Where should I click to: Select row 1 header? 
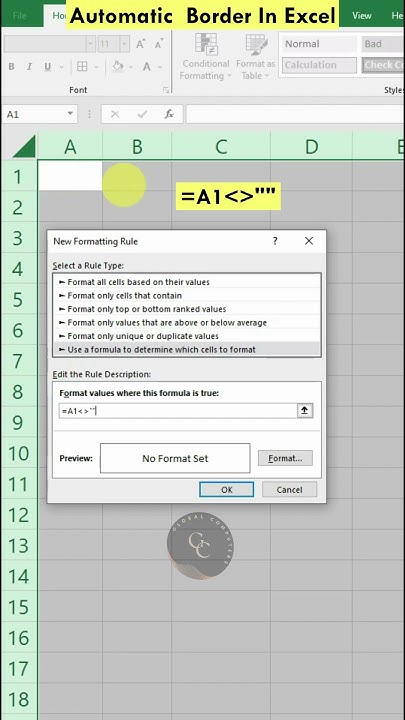tap(18, 176)
